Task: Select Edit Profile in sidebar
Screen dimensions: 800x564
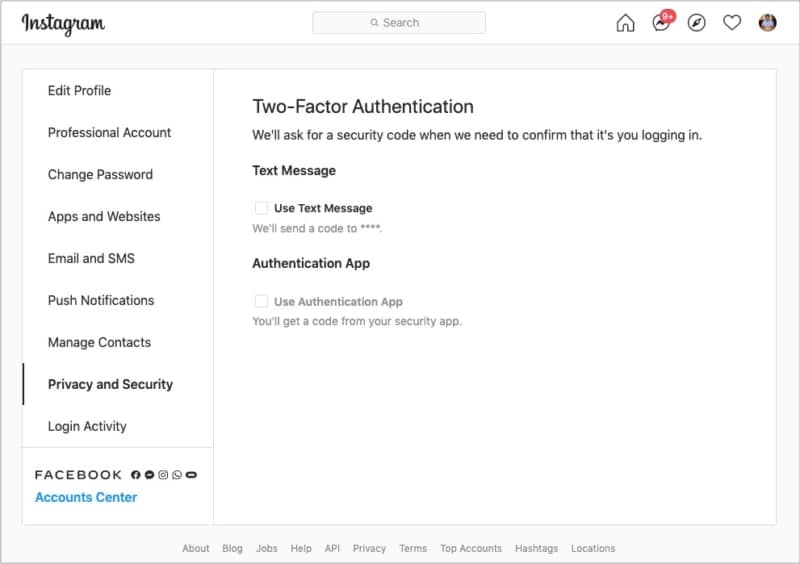Action: 80,90
